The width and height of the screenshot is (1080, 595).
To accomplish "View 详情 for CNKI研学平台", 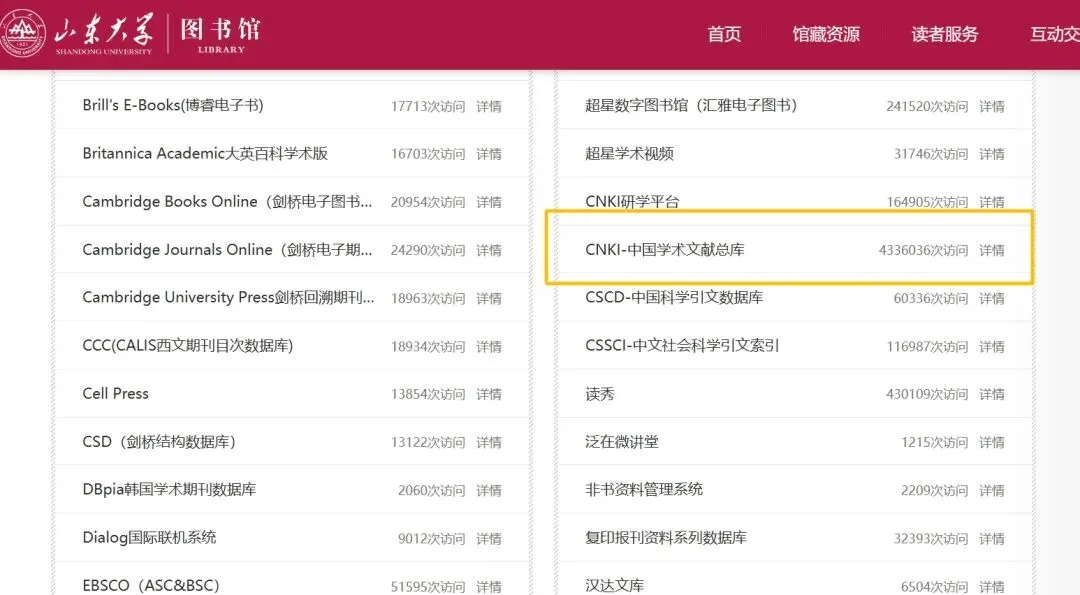I will 992,202.
